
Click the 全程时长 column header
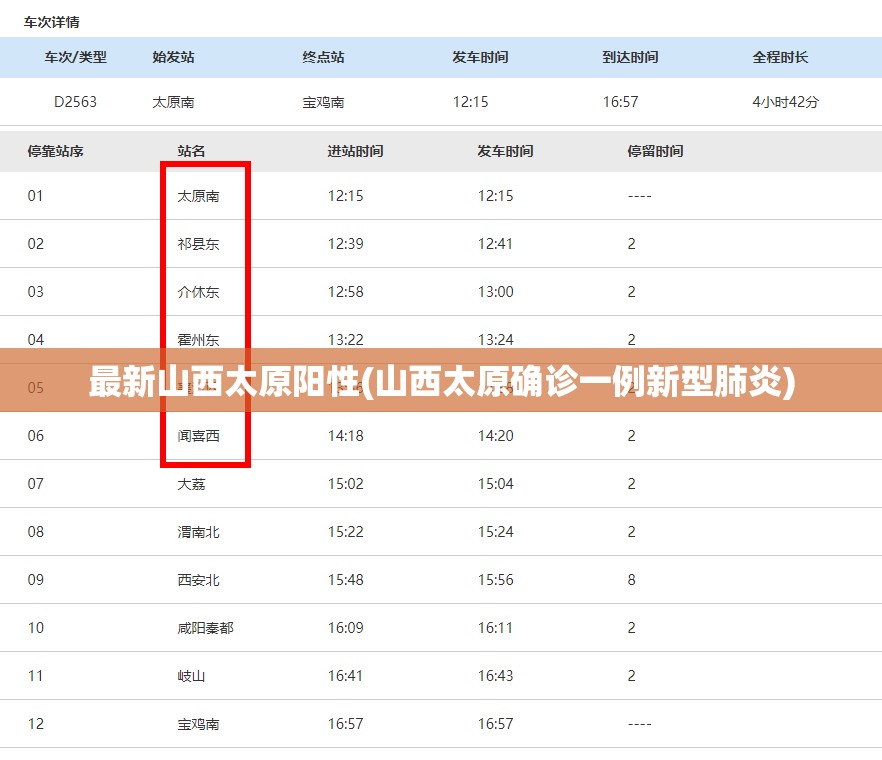(x=780, y=57)
